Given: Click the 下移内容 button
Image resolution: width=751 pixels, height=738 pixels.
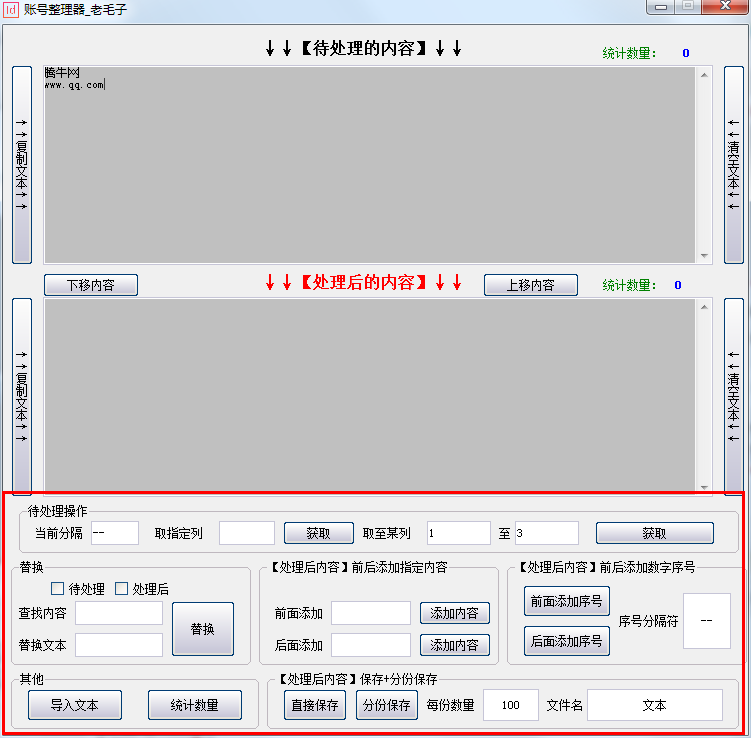Looking at the screenshot, I should 91,285.
